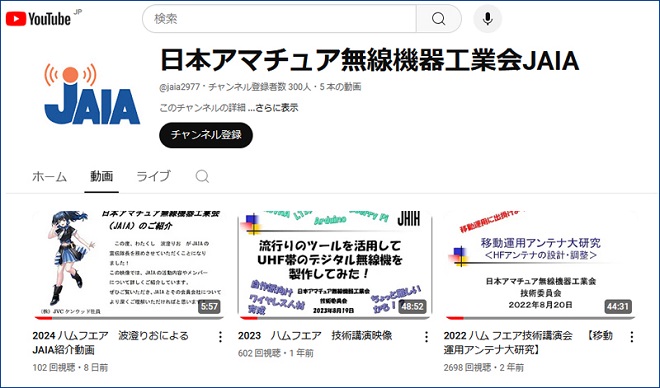
Task: Open three-dot menu for 2022 ハムフェア video
Action: [631, 337]
